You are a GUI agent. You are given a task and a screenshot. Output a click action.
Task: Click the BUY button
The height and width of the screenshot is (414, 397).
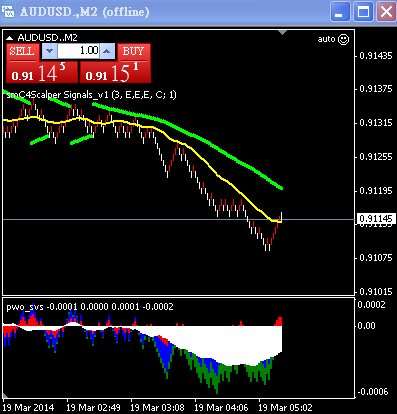point(133,52)
